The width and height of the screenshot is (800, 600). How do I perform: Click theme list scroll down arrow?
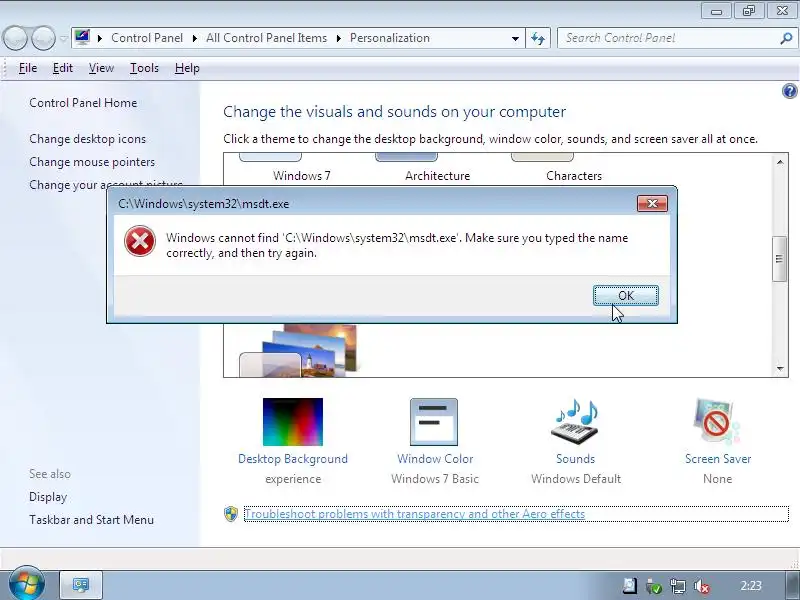coord(780,368)
